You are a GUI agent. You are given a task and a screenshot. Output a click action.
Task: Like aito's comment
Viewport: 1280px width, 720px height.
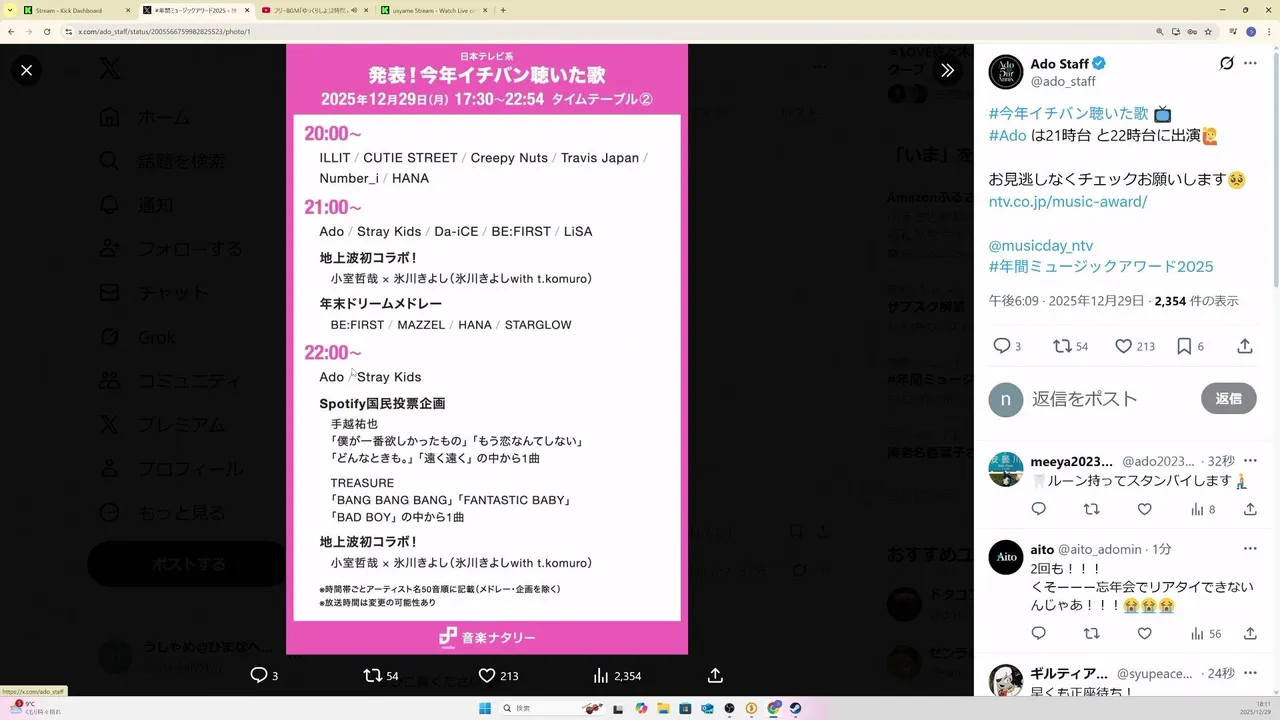pyautogui.click(x=1144, y=633)
